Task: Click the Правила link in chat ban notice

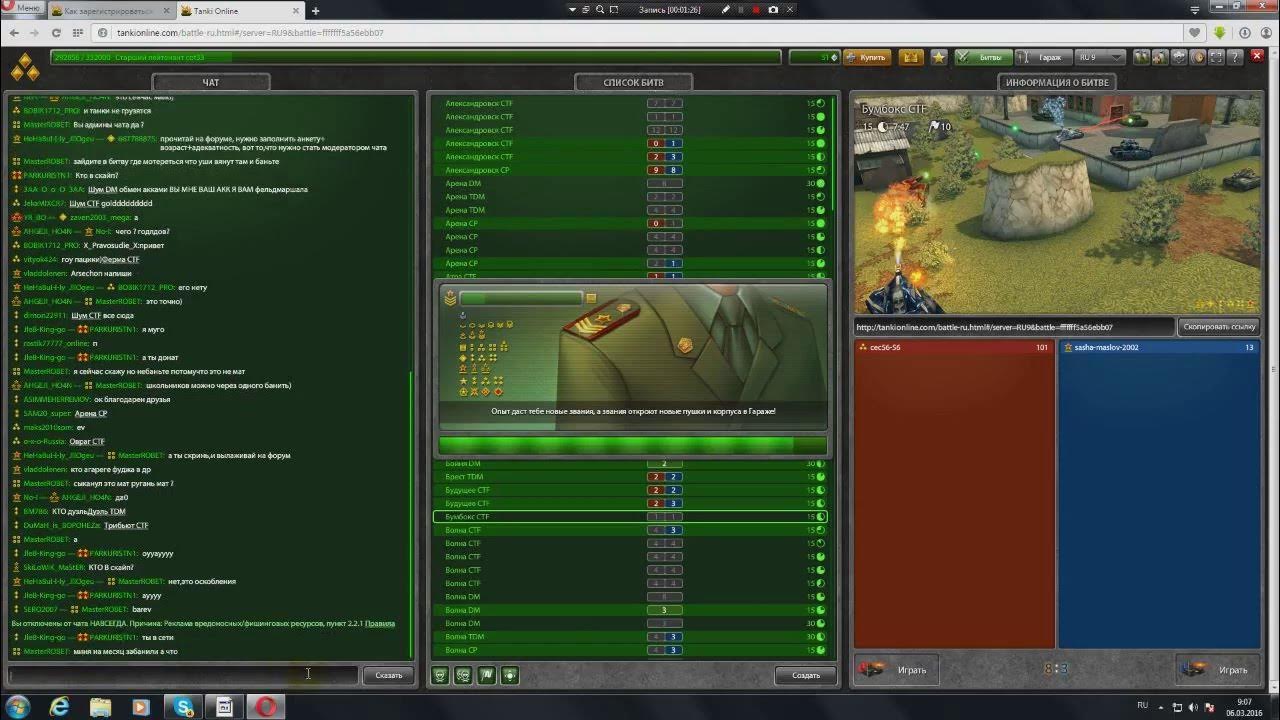Action: tap(380, 623)
